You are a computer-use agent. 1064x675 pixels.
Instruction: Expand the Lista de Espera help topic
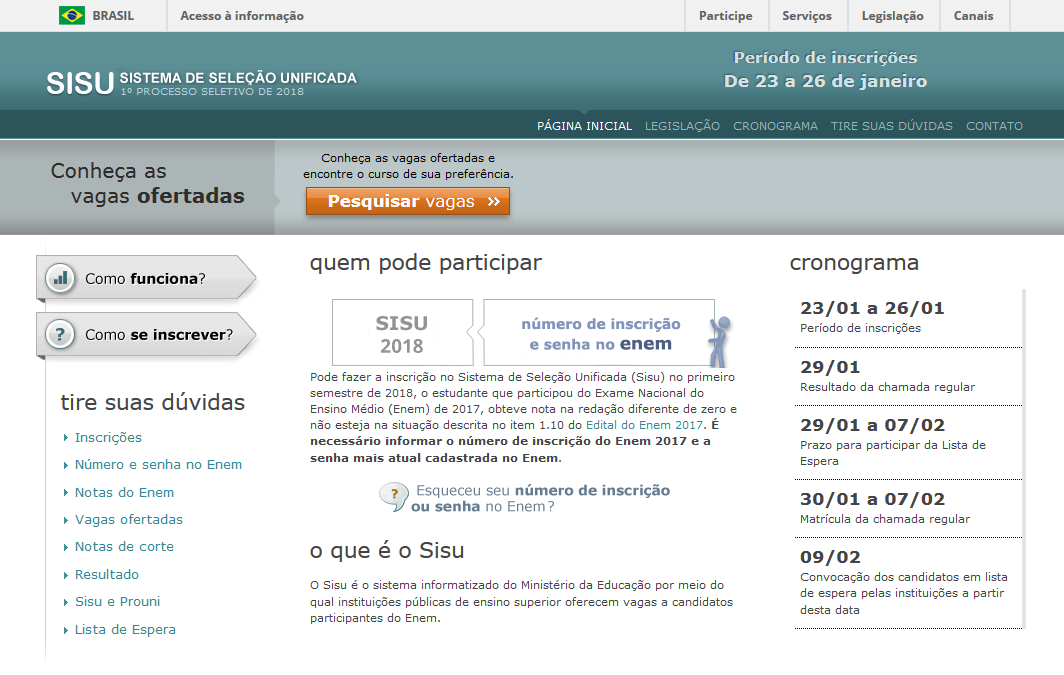[125, 630]
